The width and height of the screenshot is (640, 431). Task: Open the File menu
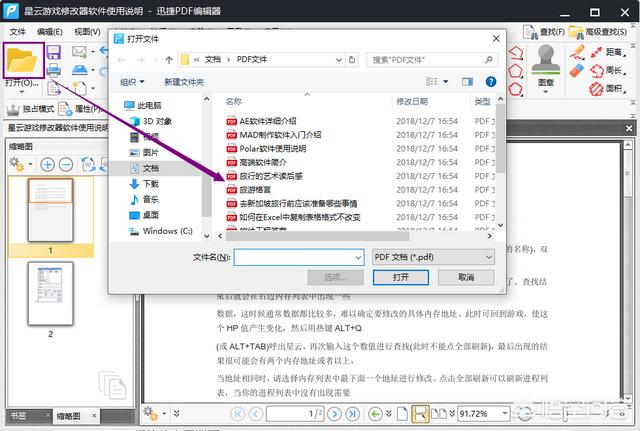(x=17, y=32)
